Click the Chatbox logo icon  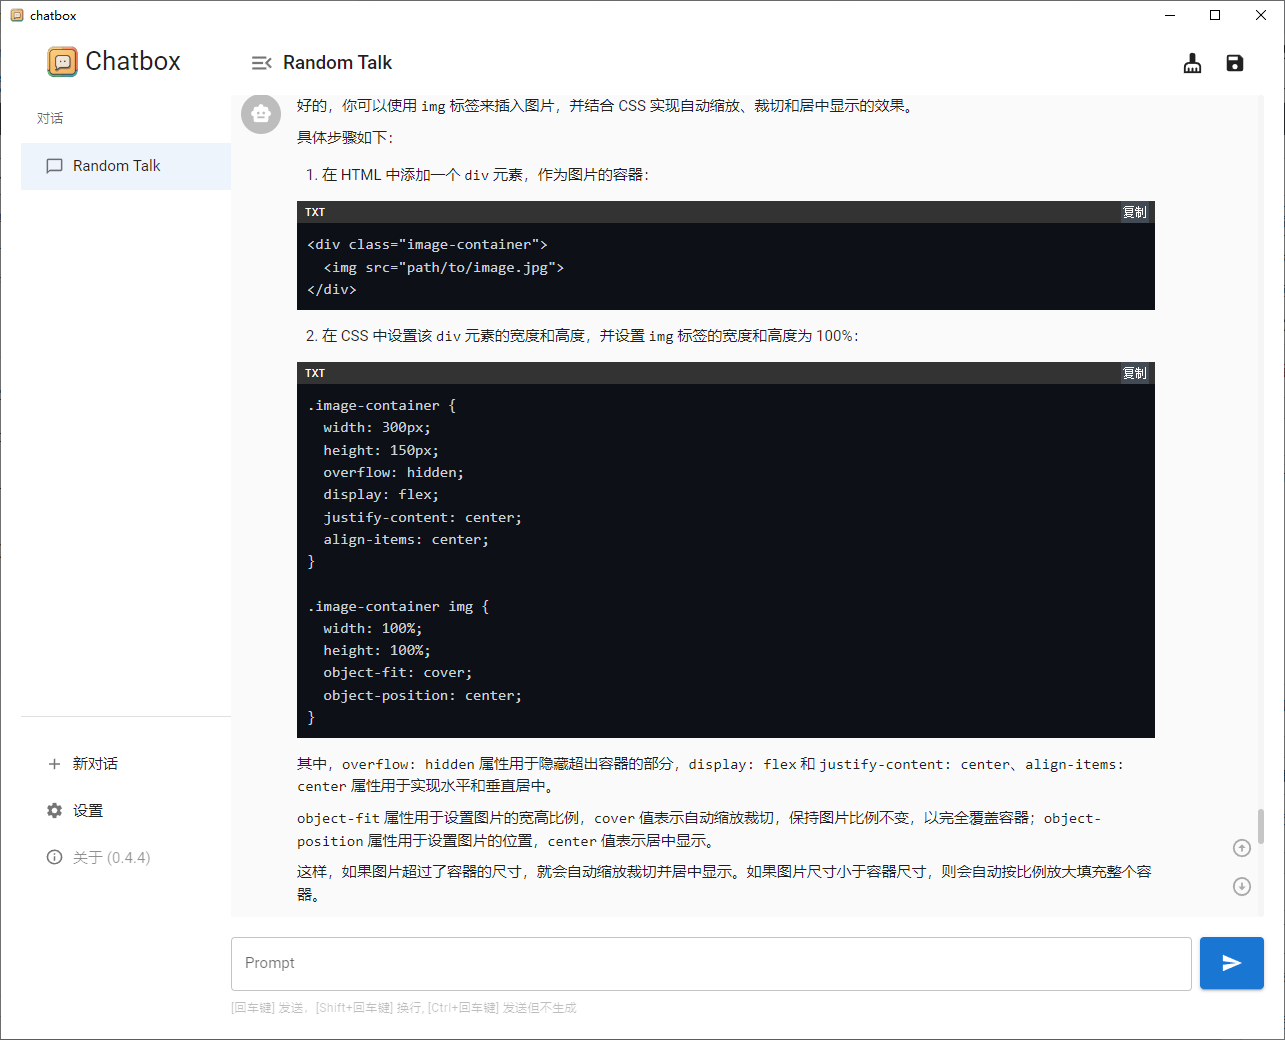pyautogui.click(x=62, y=62)
